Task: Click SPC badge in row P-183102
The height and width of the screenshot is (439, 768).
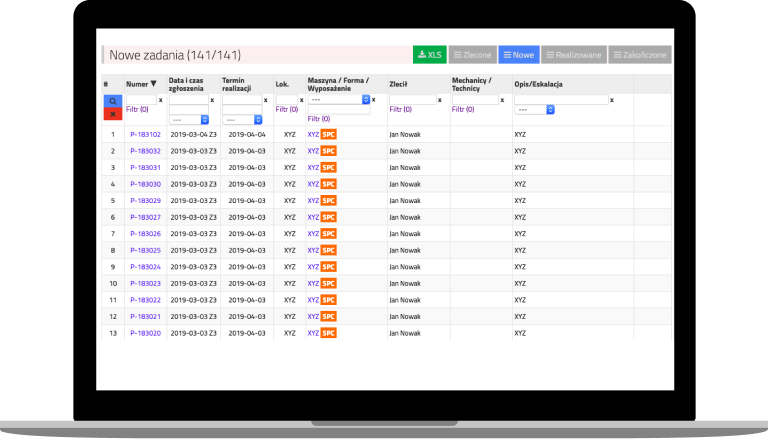Action: pyautogui.click(x=329, y=134)
